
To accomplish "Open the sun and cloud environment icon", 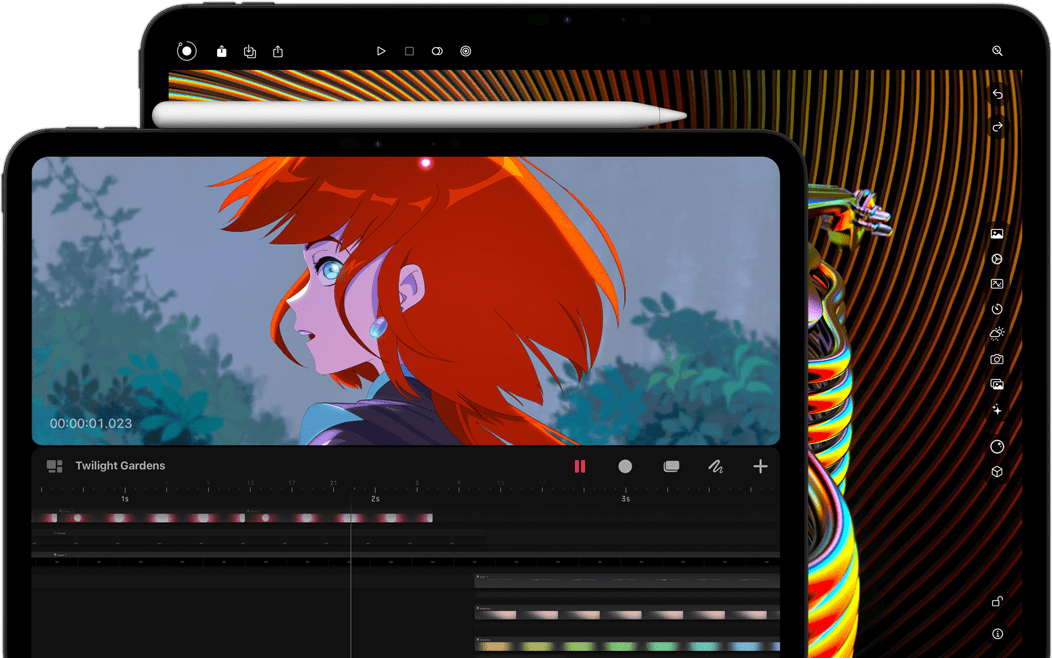I will 997,333.
